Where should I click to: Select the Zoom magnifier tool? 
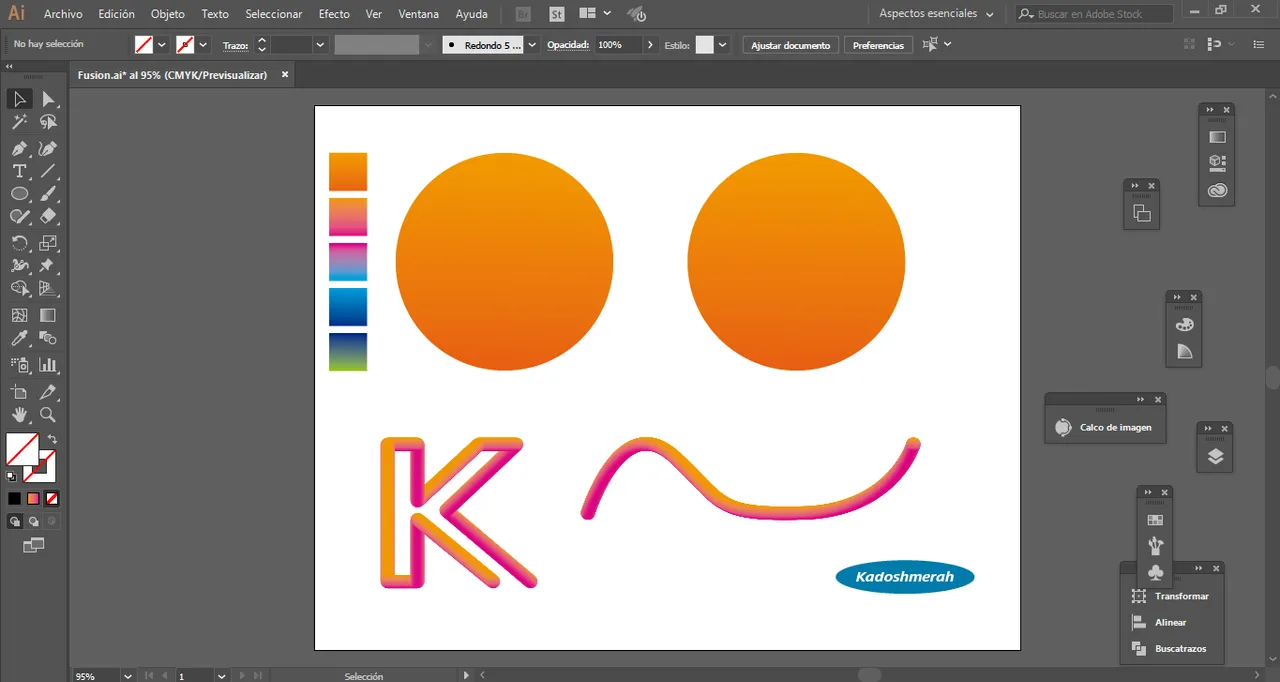[x=47, y=415]
